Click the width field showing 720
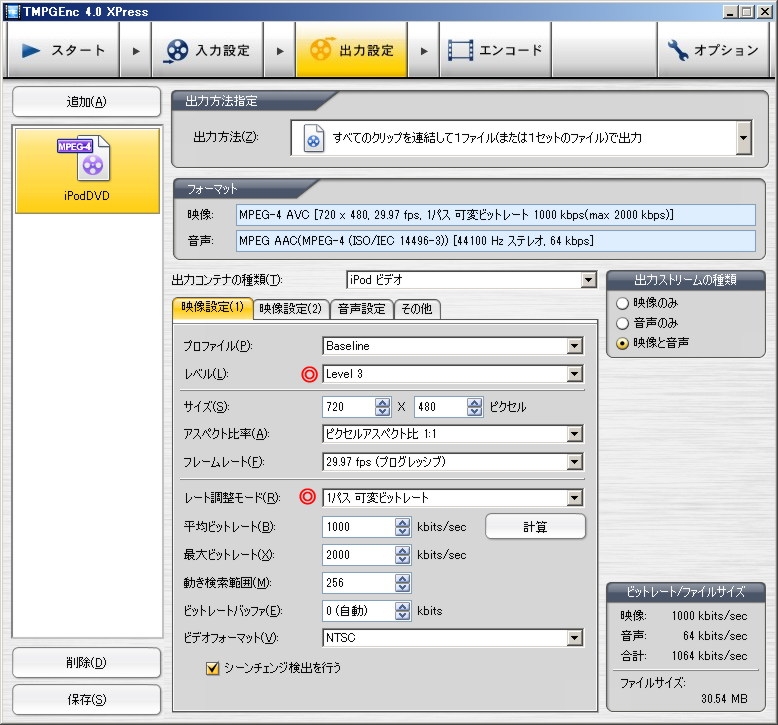Image resolution: width=778 pixels, height=725 pixels. tap(349, 407)
